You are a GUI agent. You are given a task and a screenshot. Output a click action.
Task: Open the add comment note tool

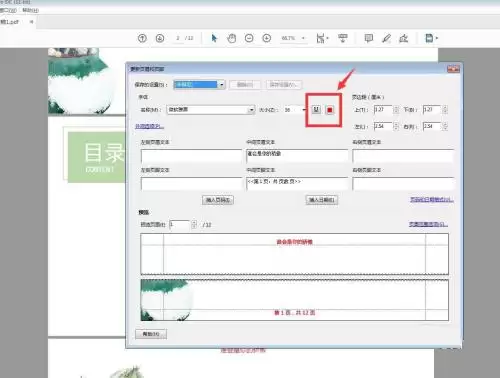pyautogui.click(x=369, y=38)
